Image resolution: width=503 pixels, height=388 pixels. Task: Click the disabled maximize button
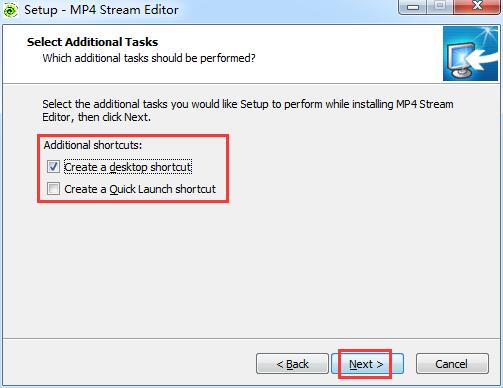click(x=440, y=6)
